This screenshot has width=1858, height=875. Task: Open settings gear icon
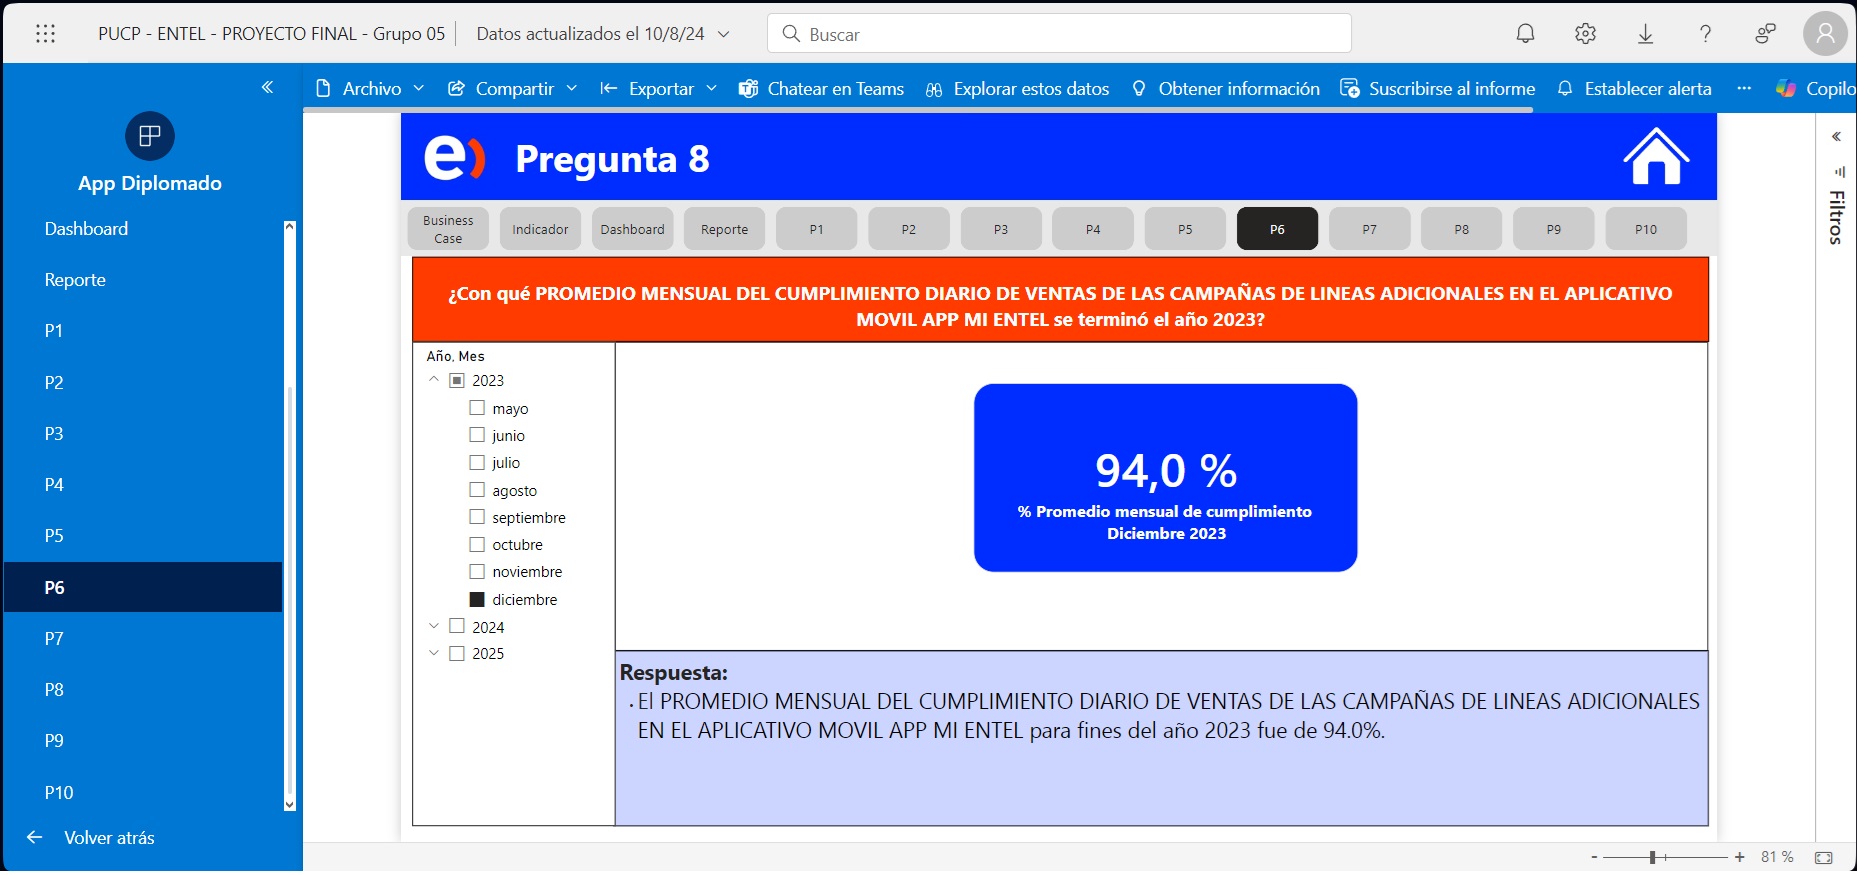1585,33
